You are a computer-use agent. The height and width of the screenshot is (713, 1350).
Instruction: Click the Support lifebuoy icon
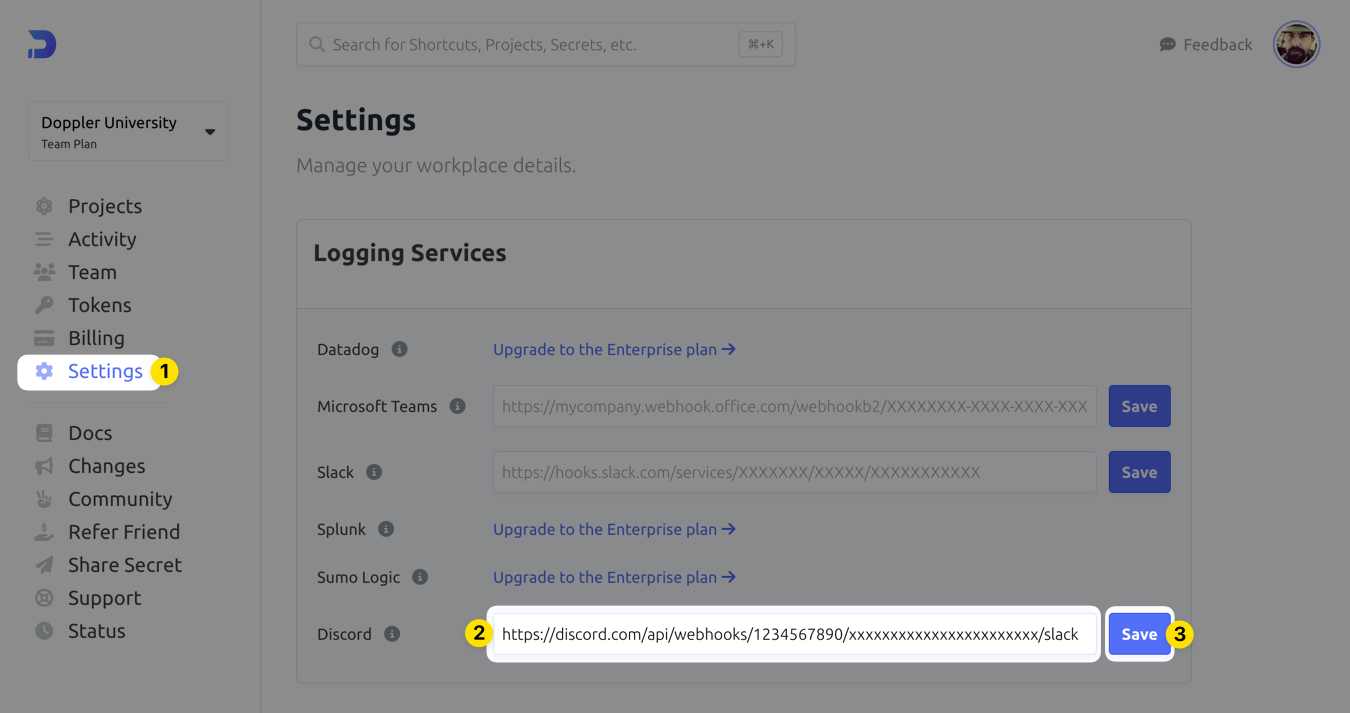click(x=44, y=598)
